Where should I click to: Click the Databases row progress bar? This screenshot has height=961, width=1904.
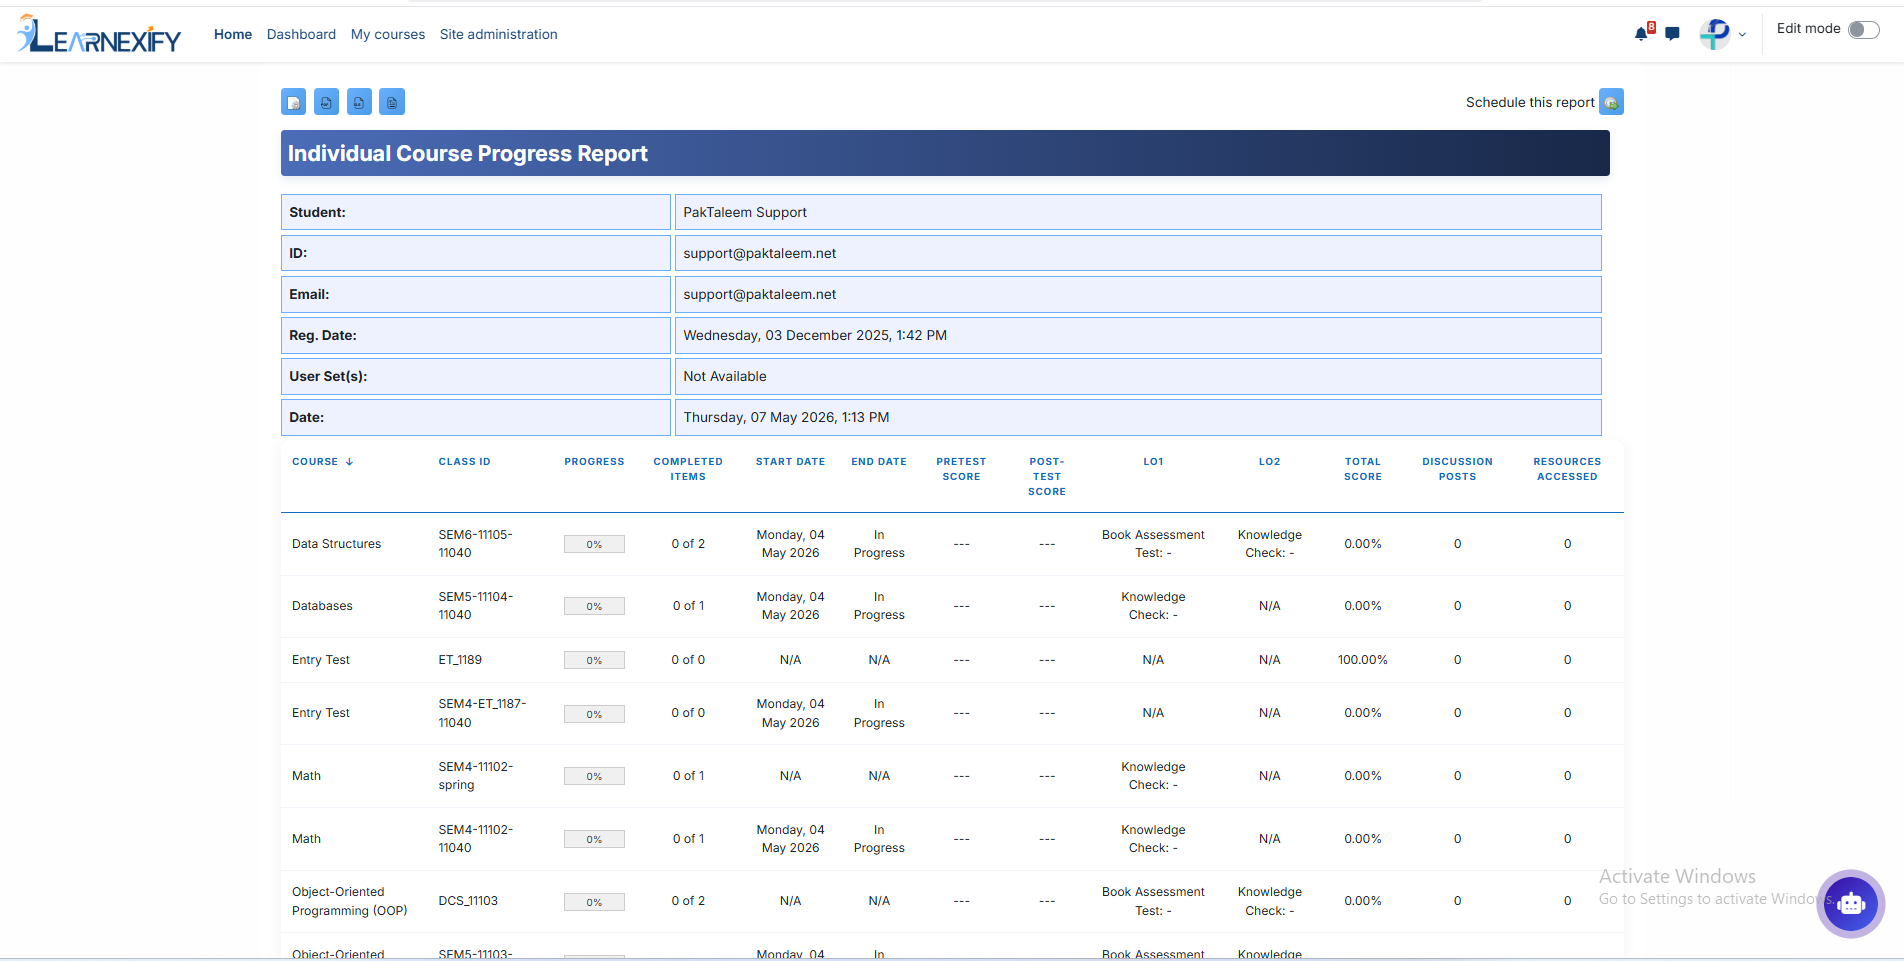[x=594, y=606]
